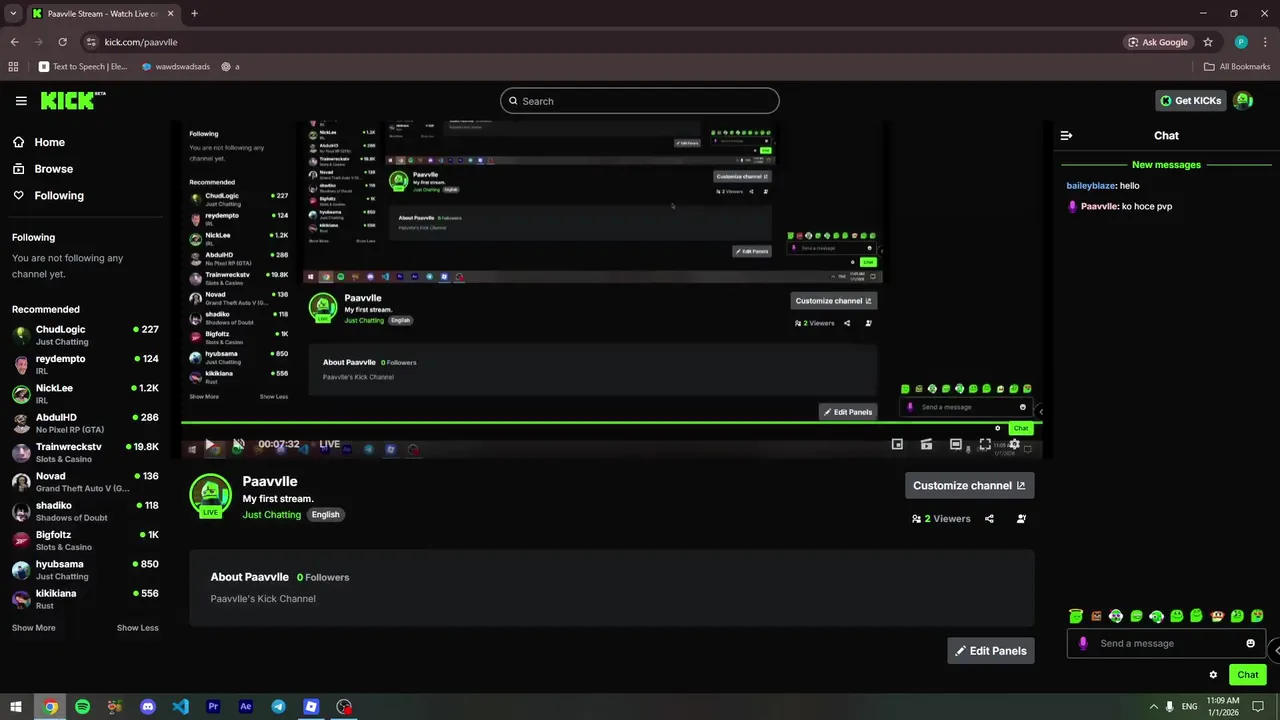Open shadiko recommended channel
This screenshot has width=1280, height=720.
pos(85,511)
